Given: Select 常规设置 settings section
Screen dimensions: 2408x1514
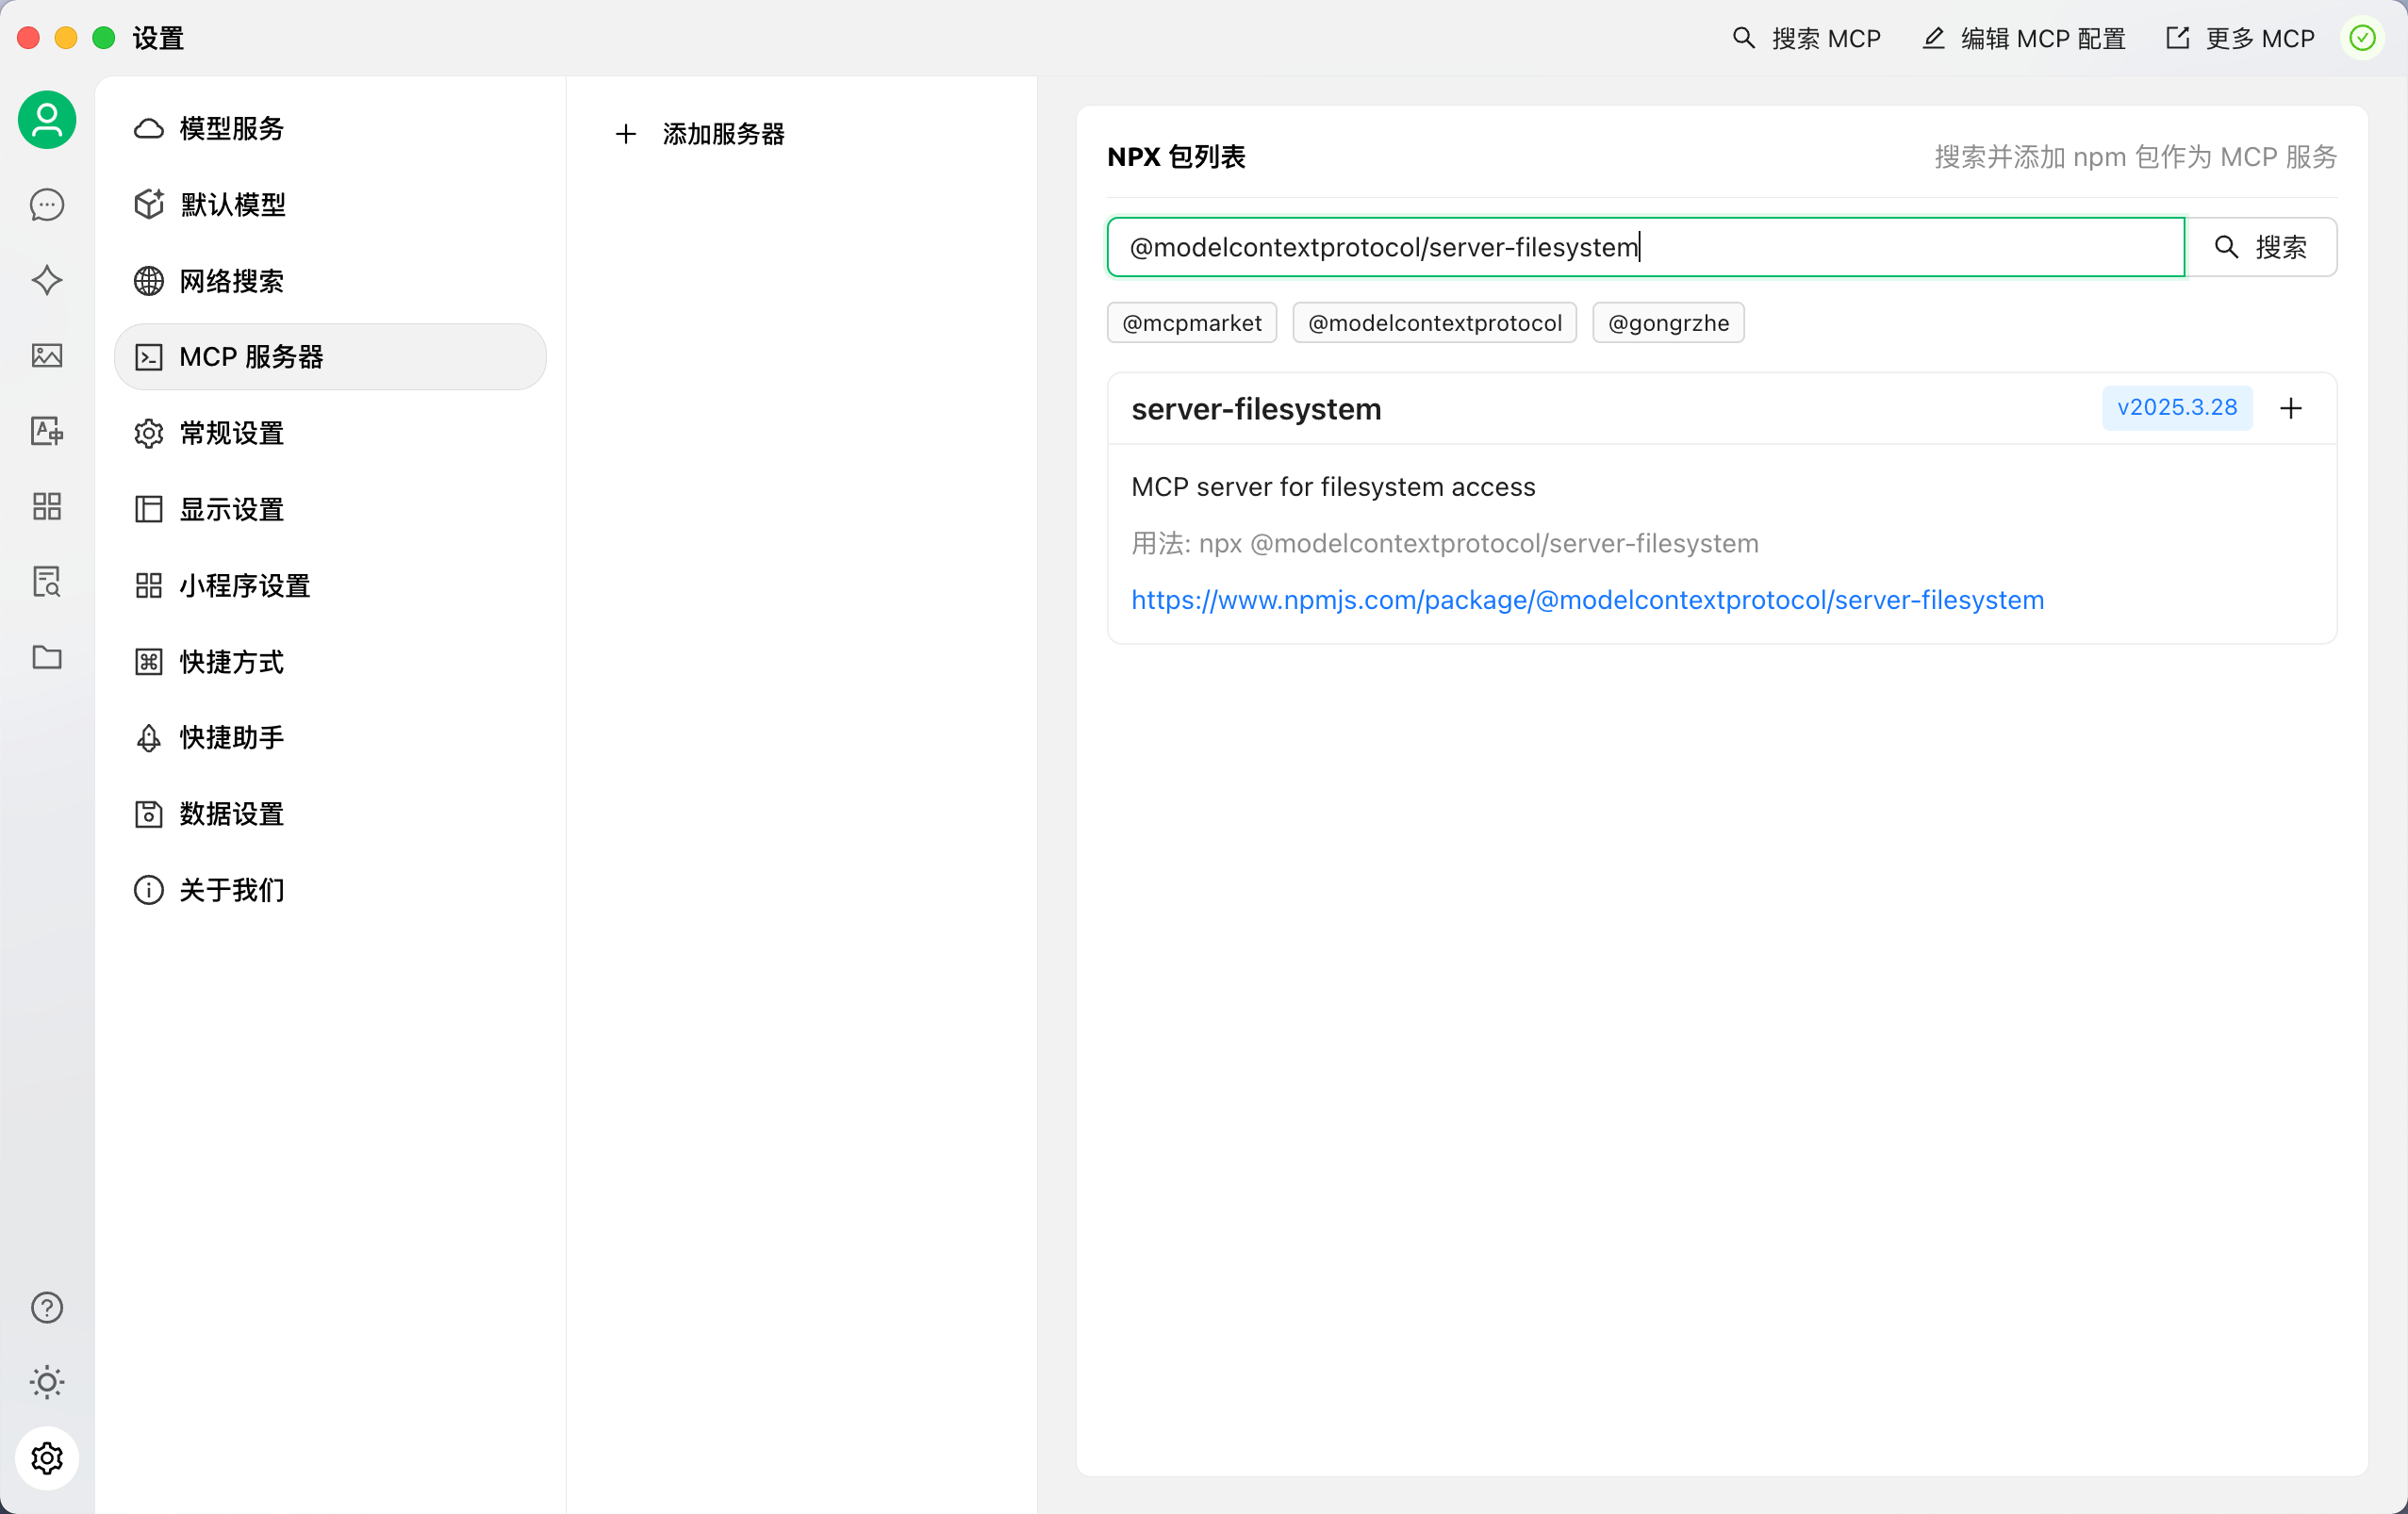Looking at the screenshot, I should click(330, 433).
